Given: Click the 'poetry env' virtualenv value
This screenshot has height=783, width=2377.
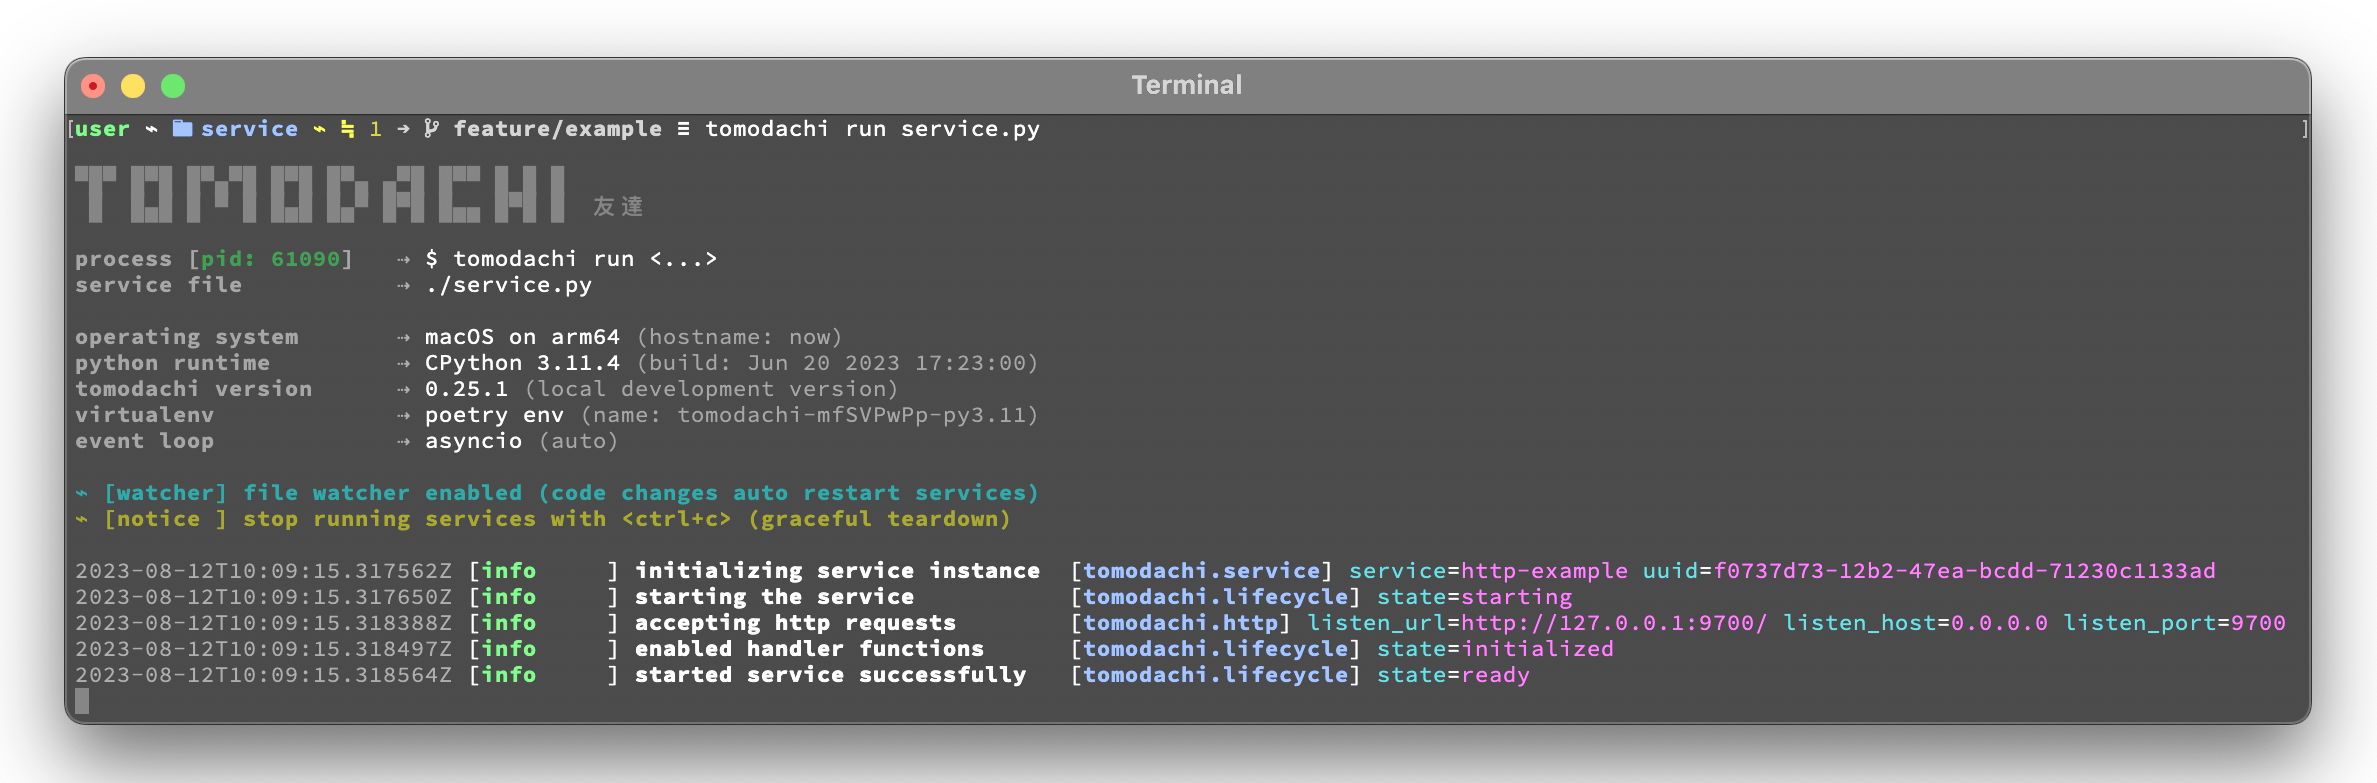Looking at the screenshot, I should 494,415.
